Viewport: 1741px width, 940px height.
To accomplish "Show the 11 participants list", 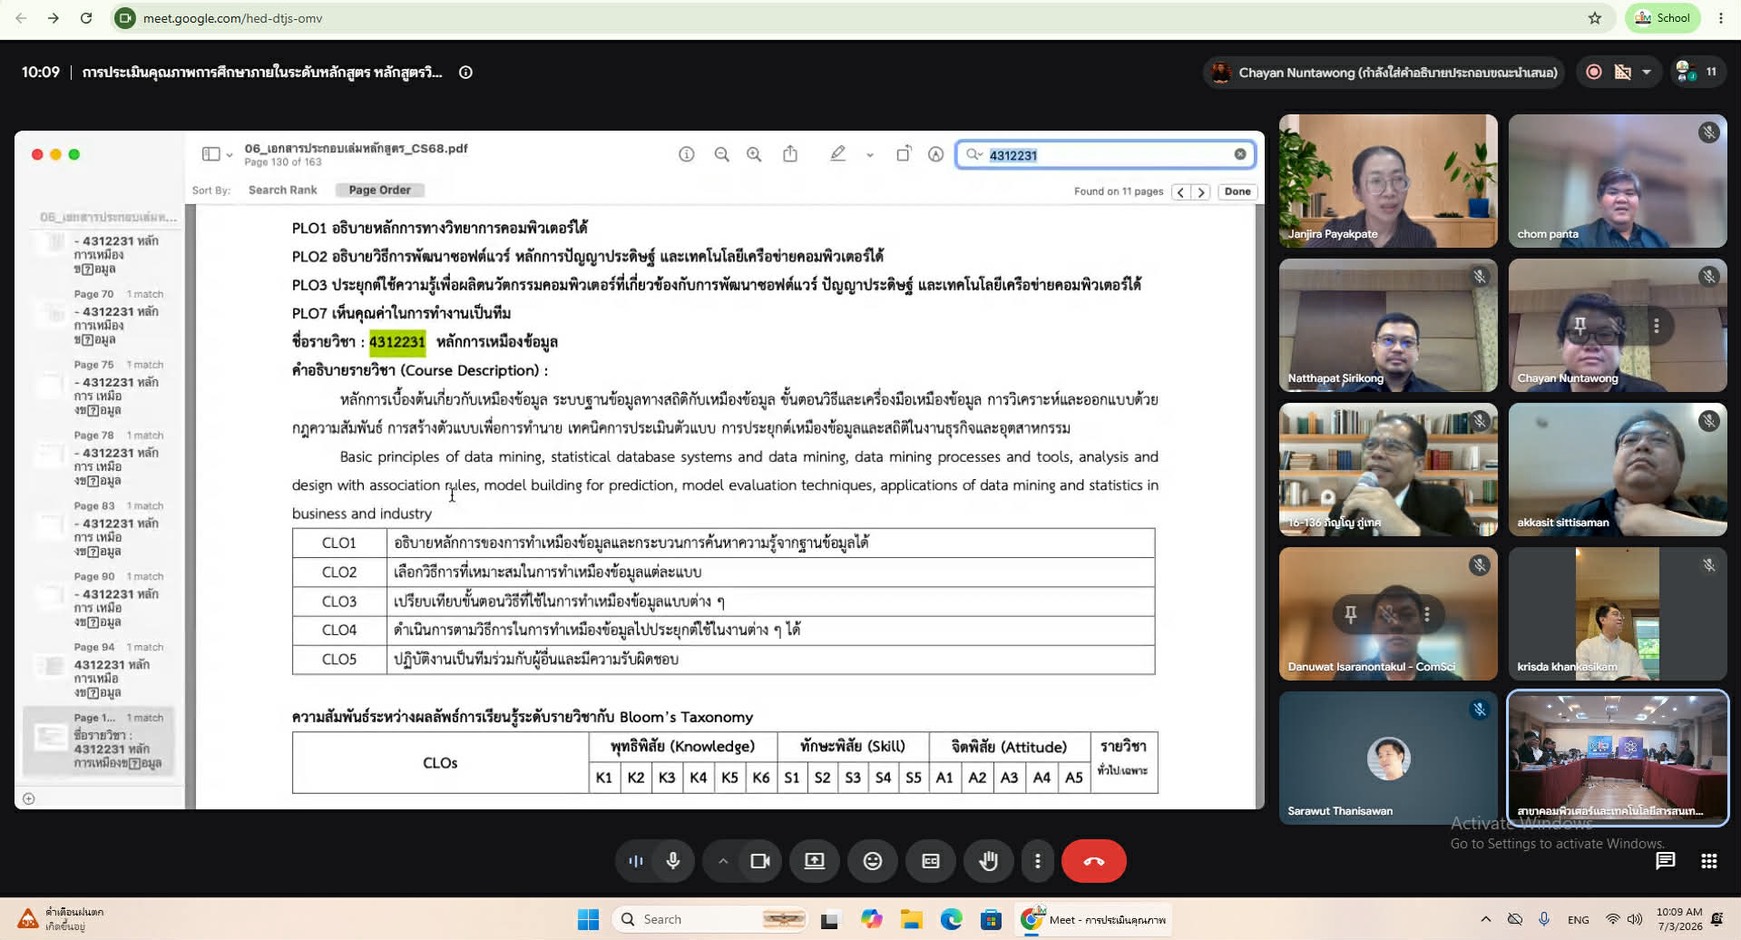I will pos(1697,72).
